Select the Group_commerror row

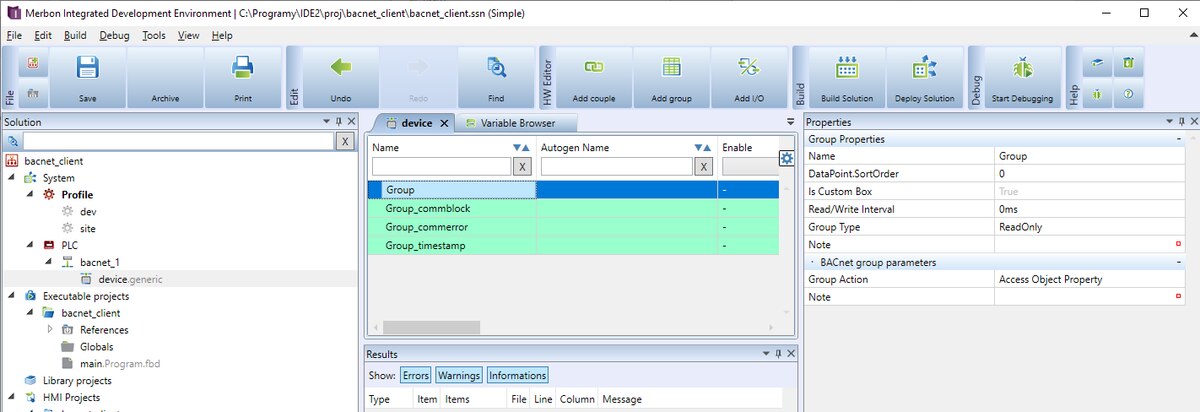pyautogui.click(x=427, y=227)
